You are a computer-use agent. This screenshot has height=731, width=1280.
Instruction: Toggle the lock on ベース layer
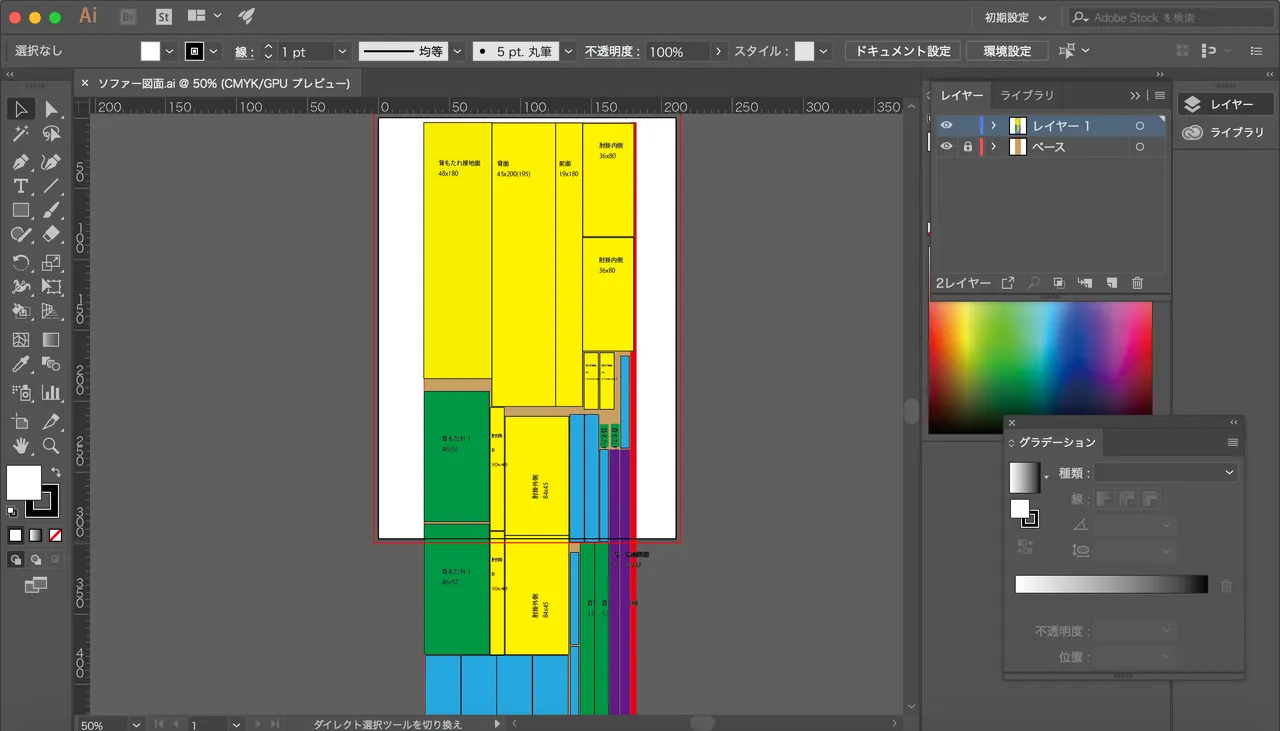967,147
